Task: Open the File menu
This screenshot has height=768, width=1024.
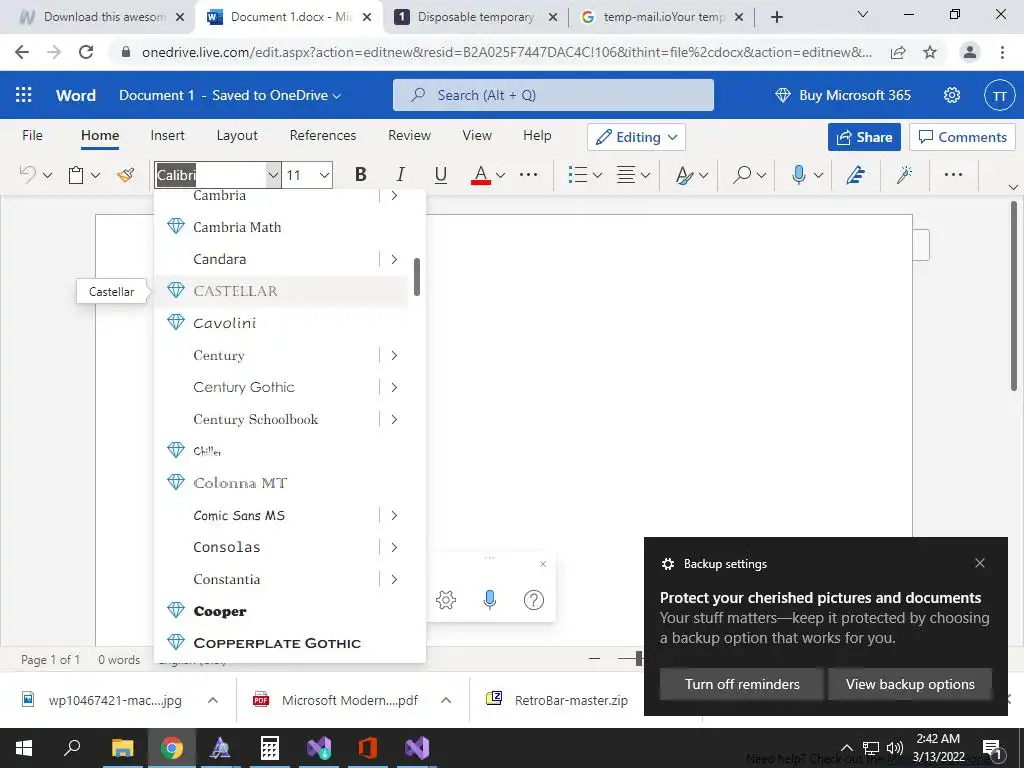Action: 32,135
